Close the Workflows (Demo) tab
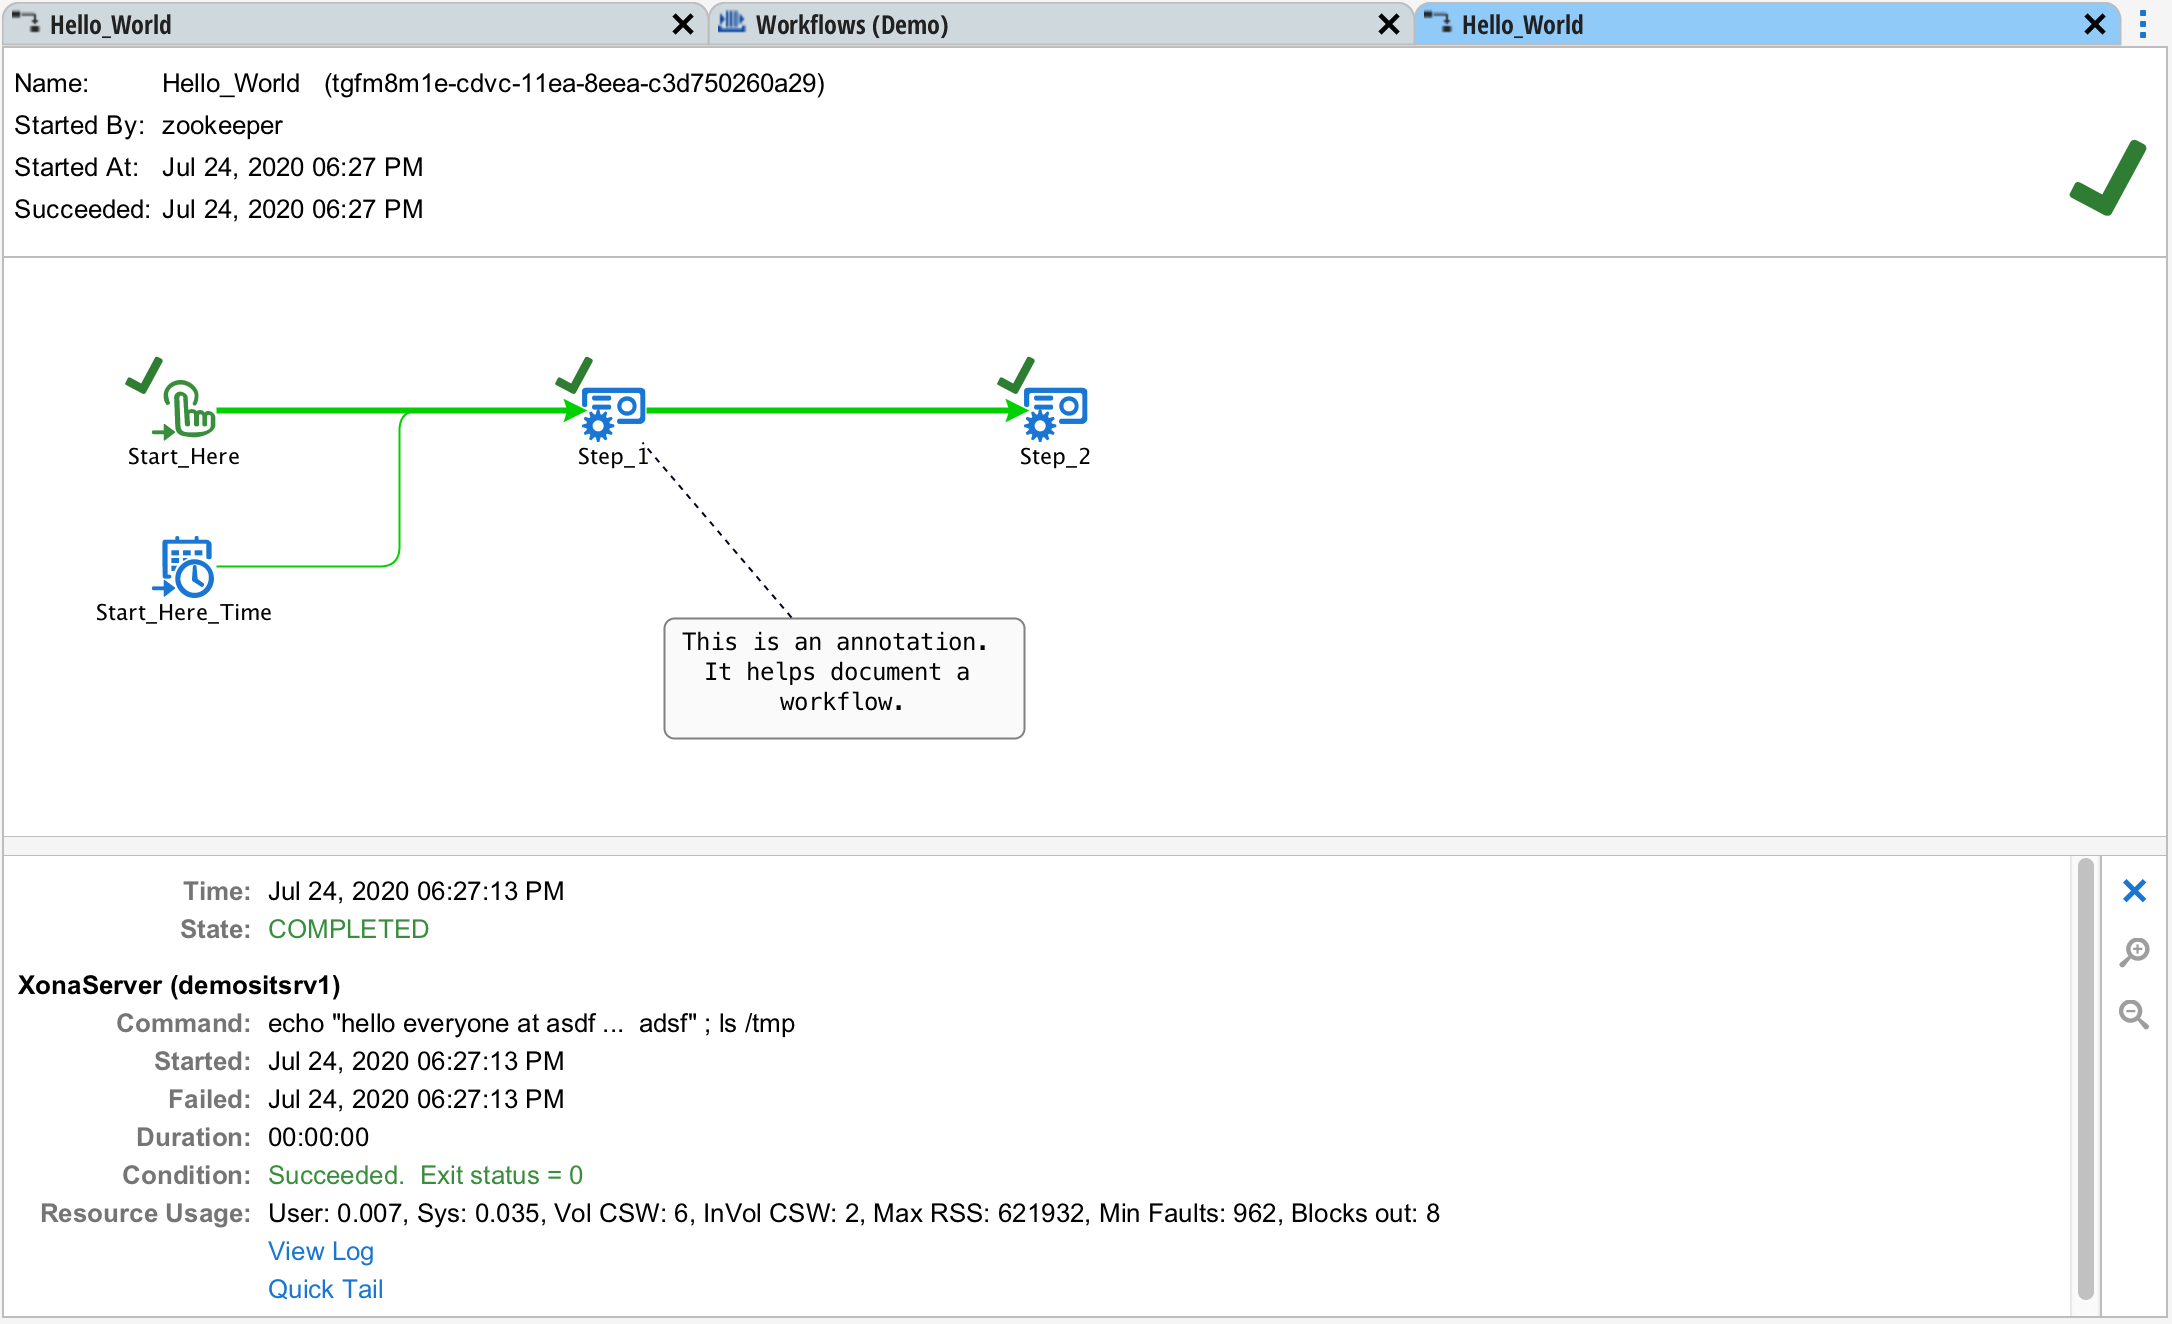 (x=1389, y=25)
